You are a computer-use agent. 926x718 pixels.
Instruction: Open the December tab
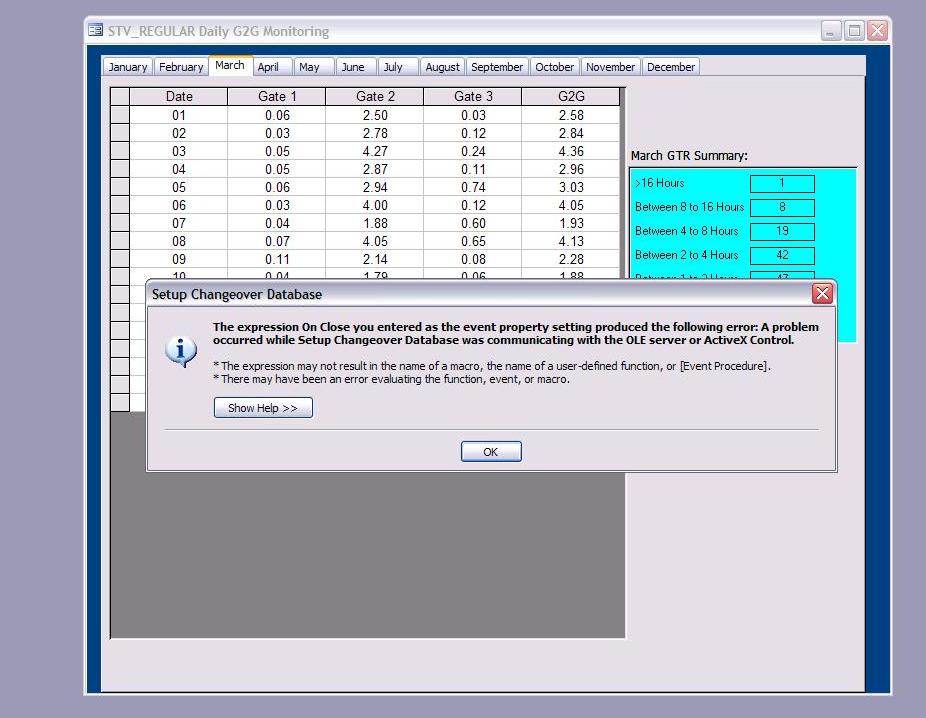tap(671, 67)
